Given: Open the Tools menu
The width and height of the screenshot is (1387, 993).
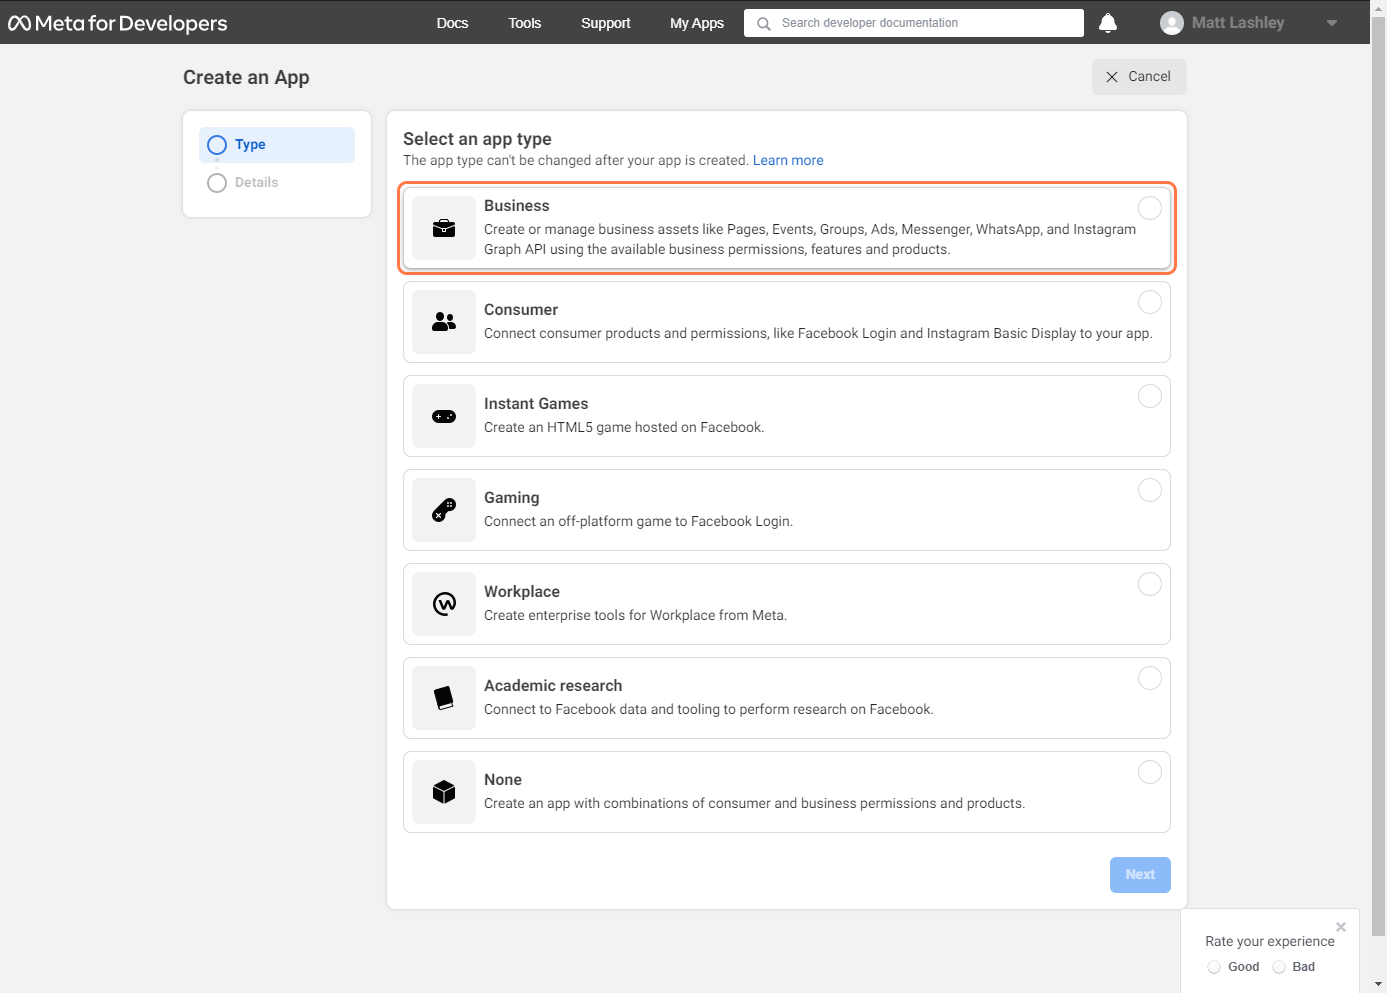Looking at the screenshot, I should pyautogui.click(x=524, y=23).
